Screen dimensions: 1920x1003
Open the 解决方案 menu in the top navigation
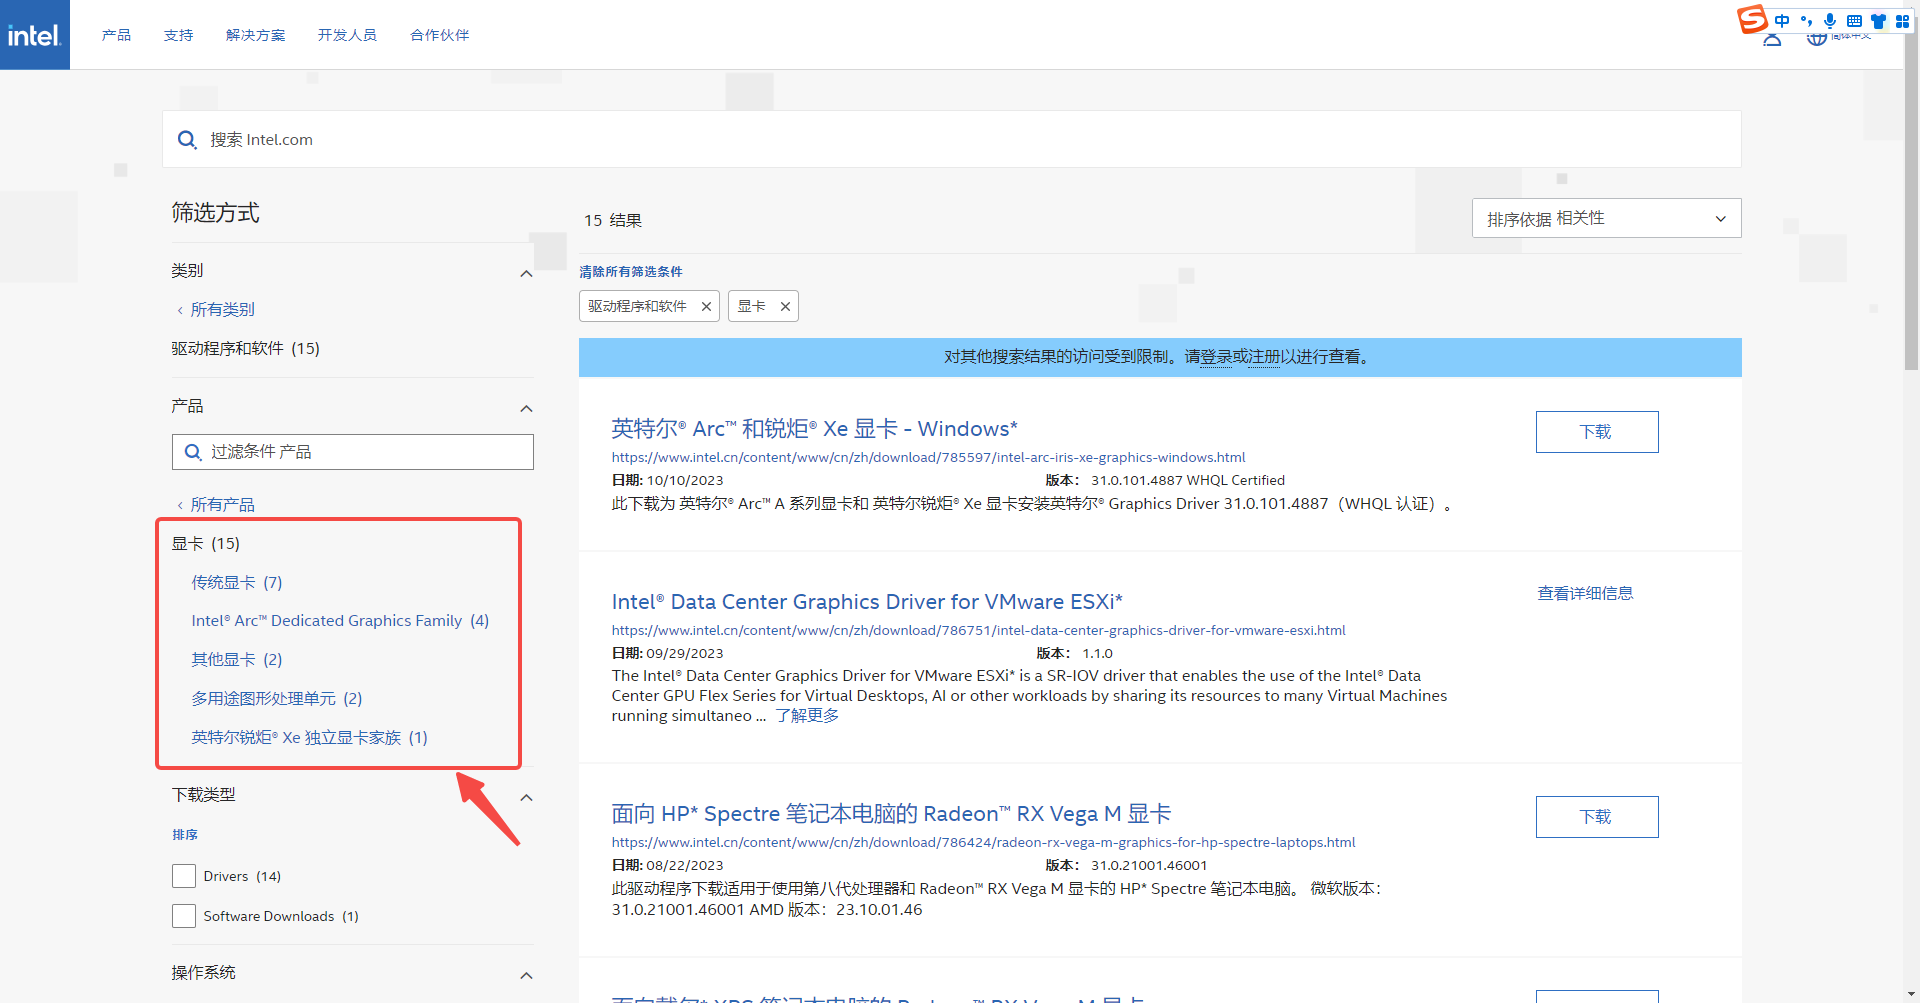(x=255, y=35)
